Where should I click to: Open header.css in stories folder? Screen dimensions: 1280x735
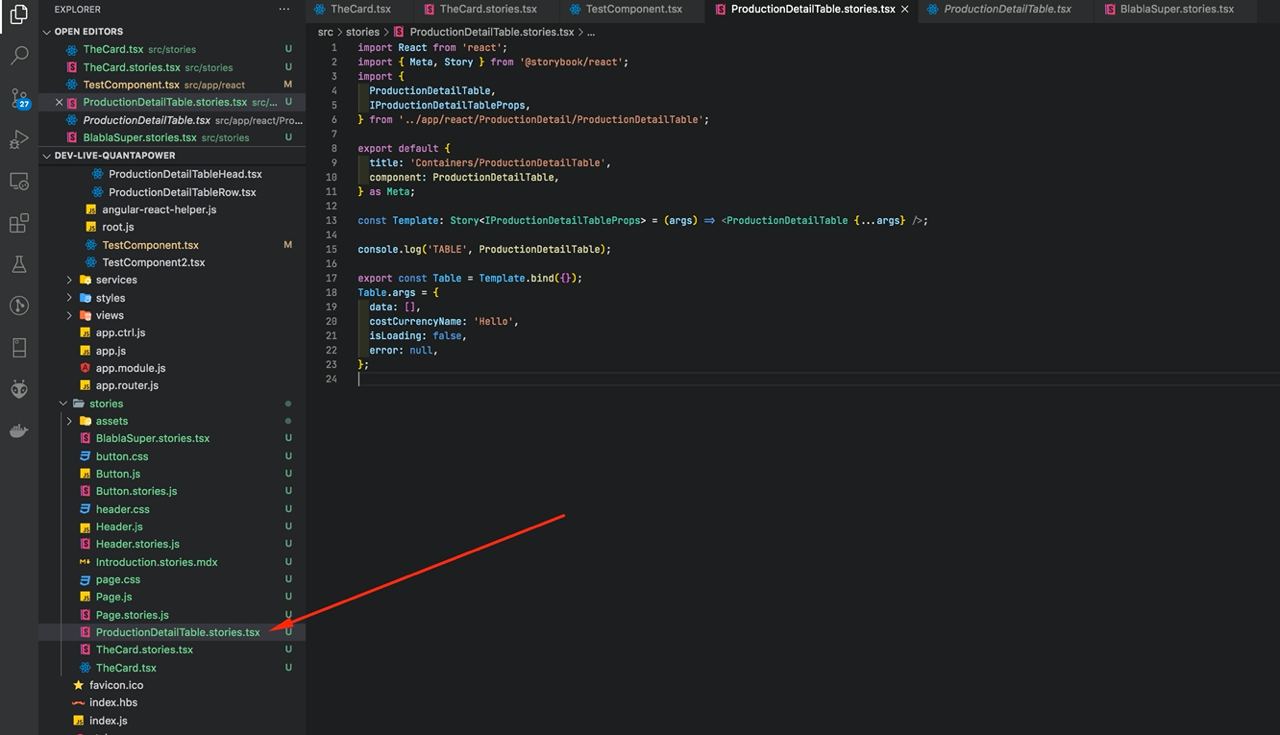tap(122, 509)
